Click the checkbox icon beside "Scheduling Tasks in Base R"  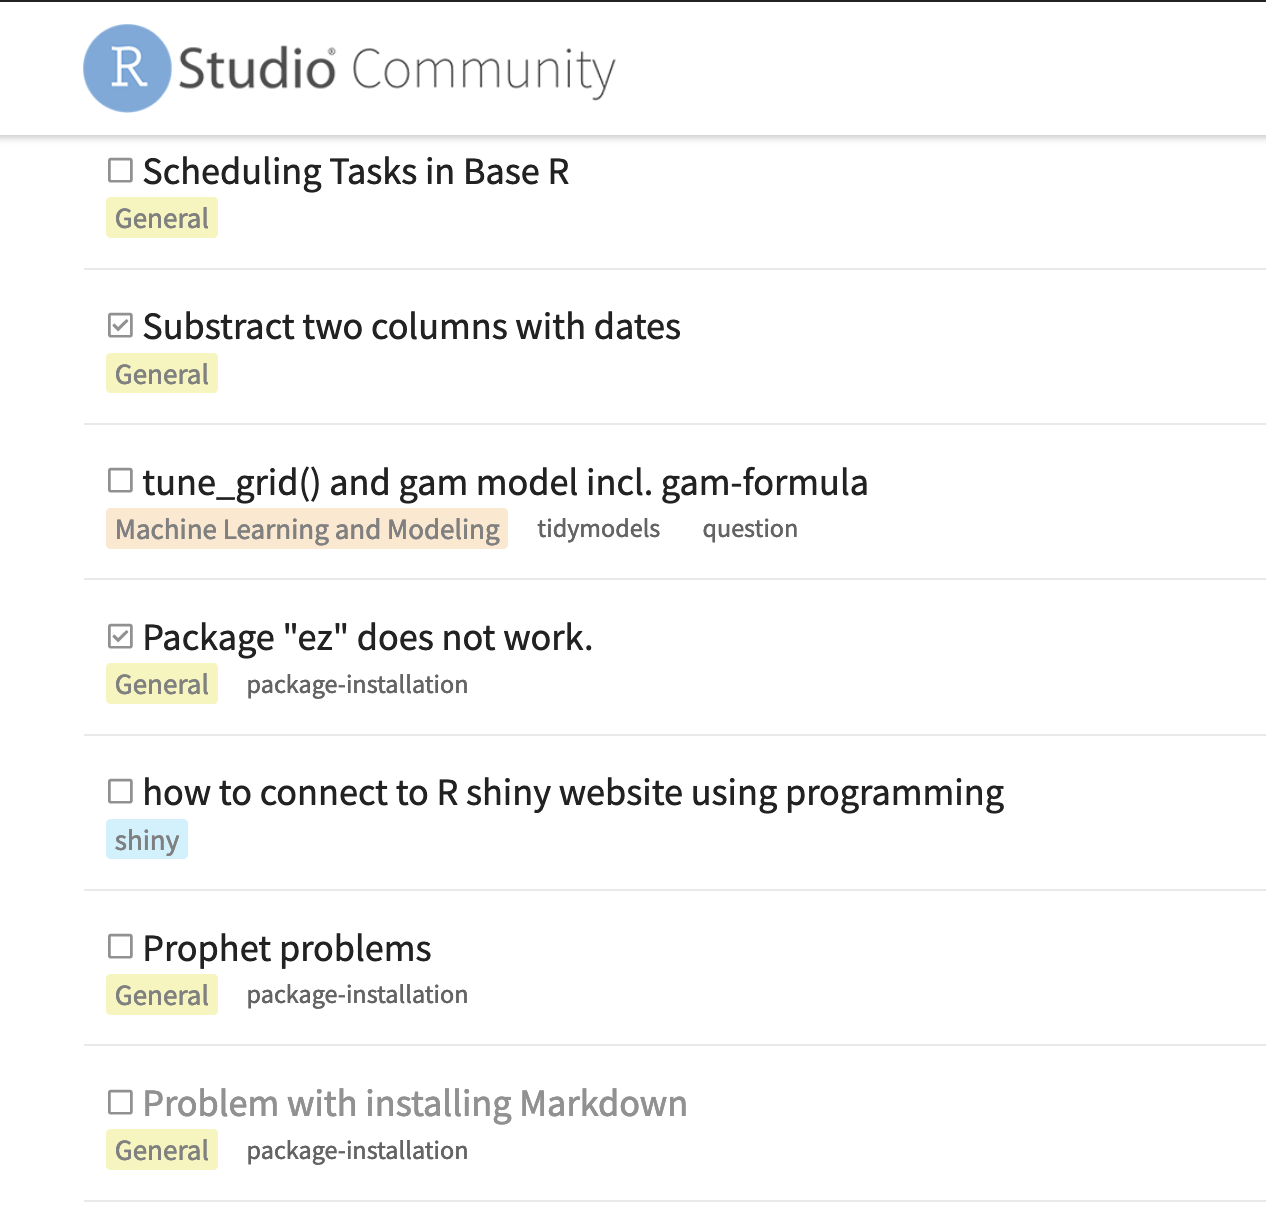coord(120,171)
